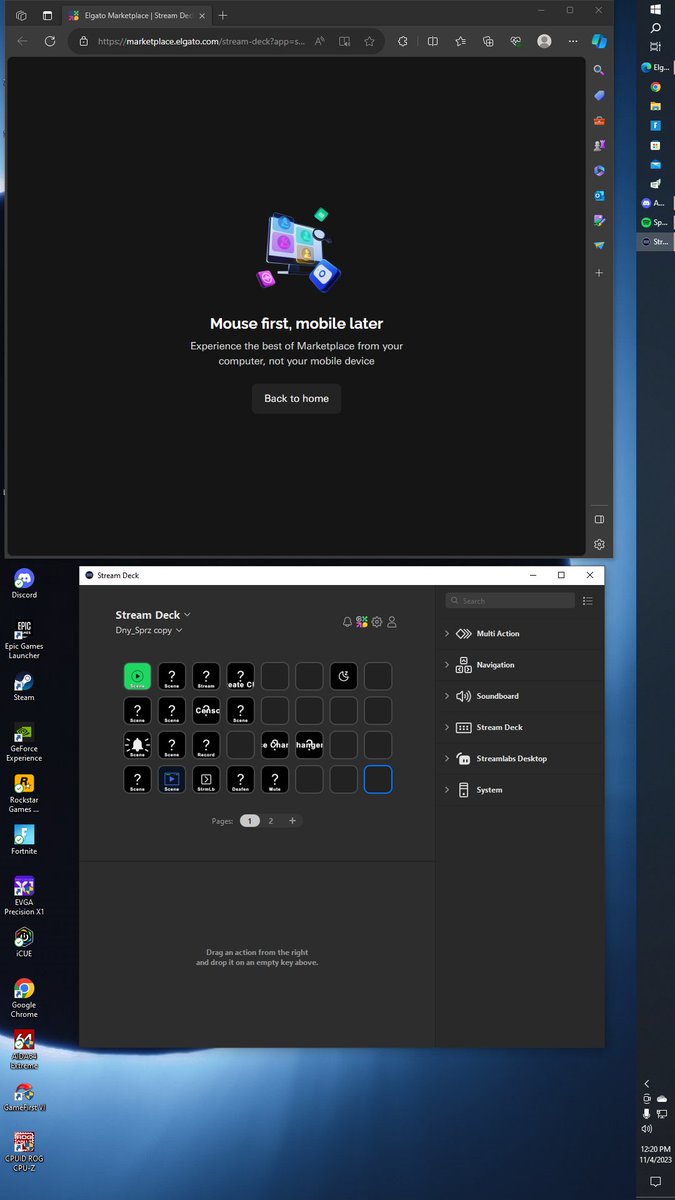
Task: Open new tab in Edge
Action: pyautogui.click(x=222, y=15)
